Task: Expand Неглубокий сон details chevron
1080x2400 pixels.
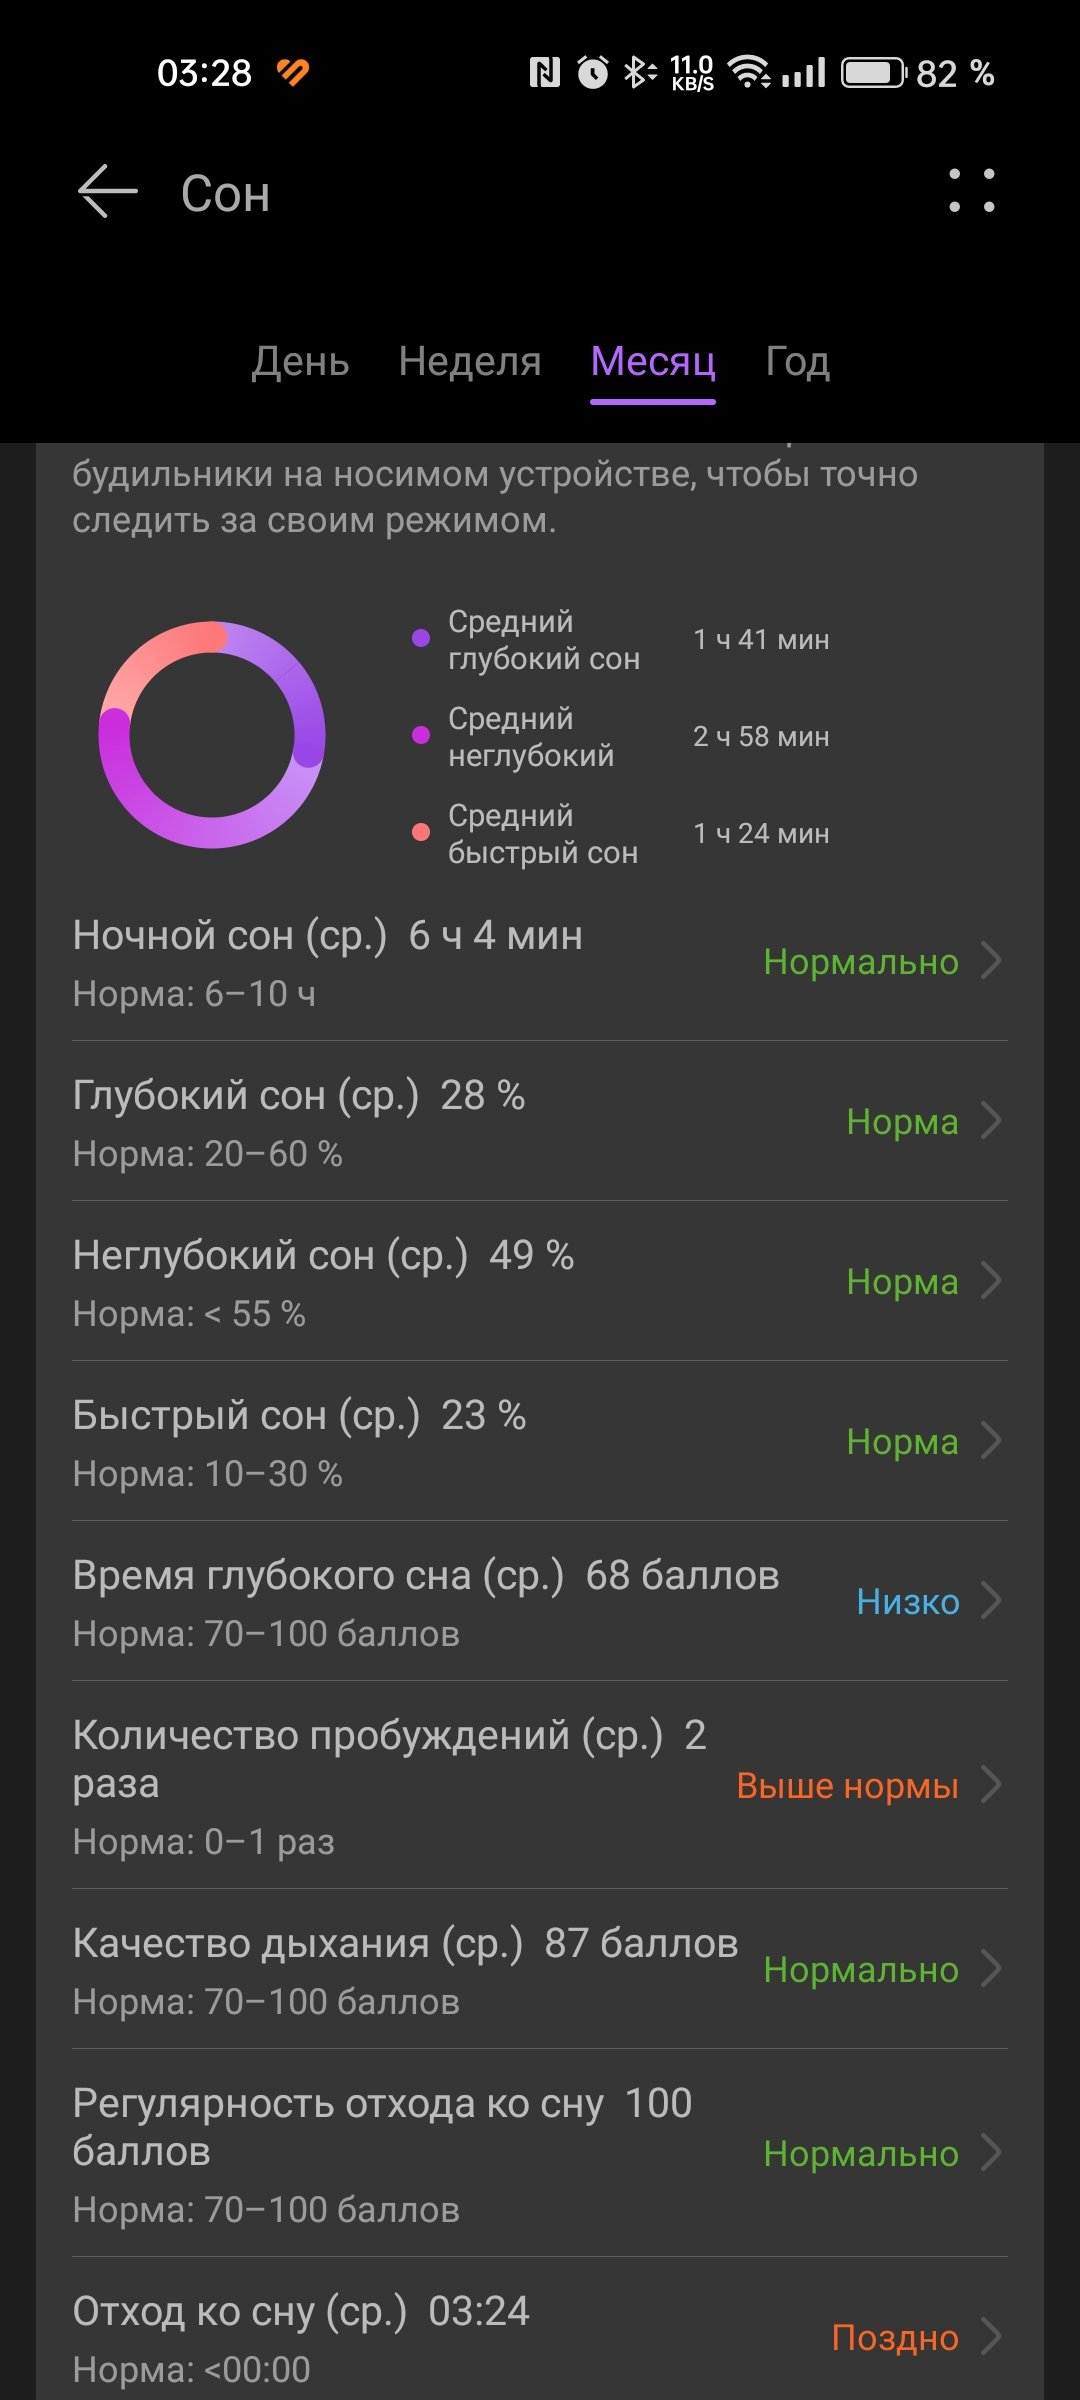Action: point(991,1281)
